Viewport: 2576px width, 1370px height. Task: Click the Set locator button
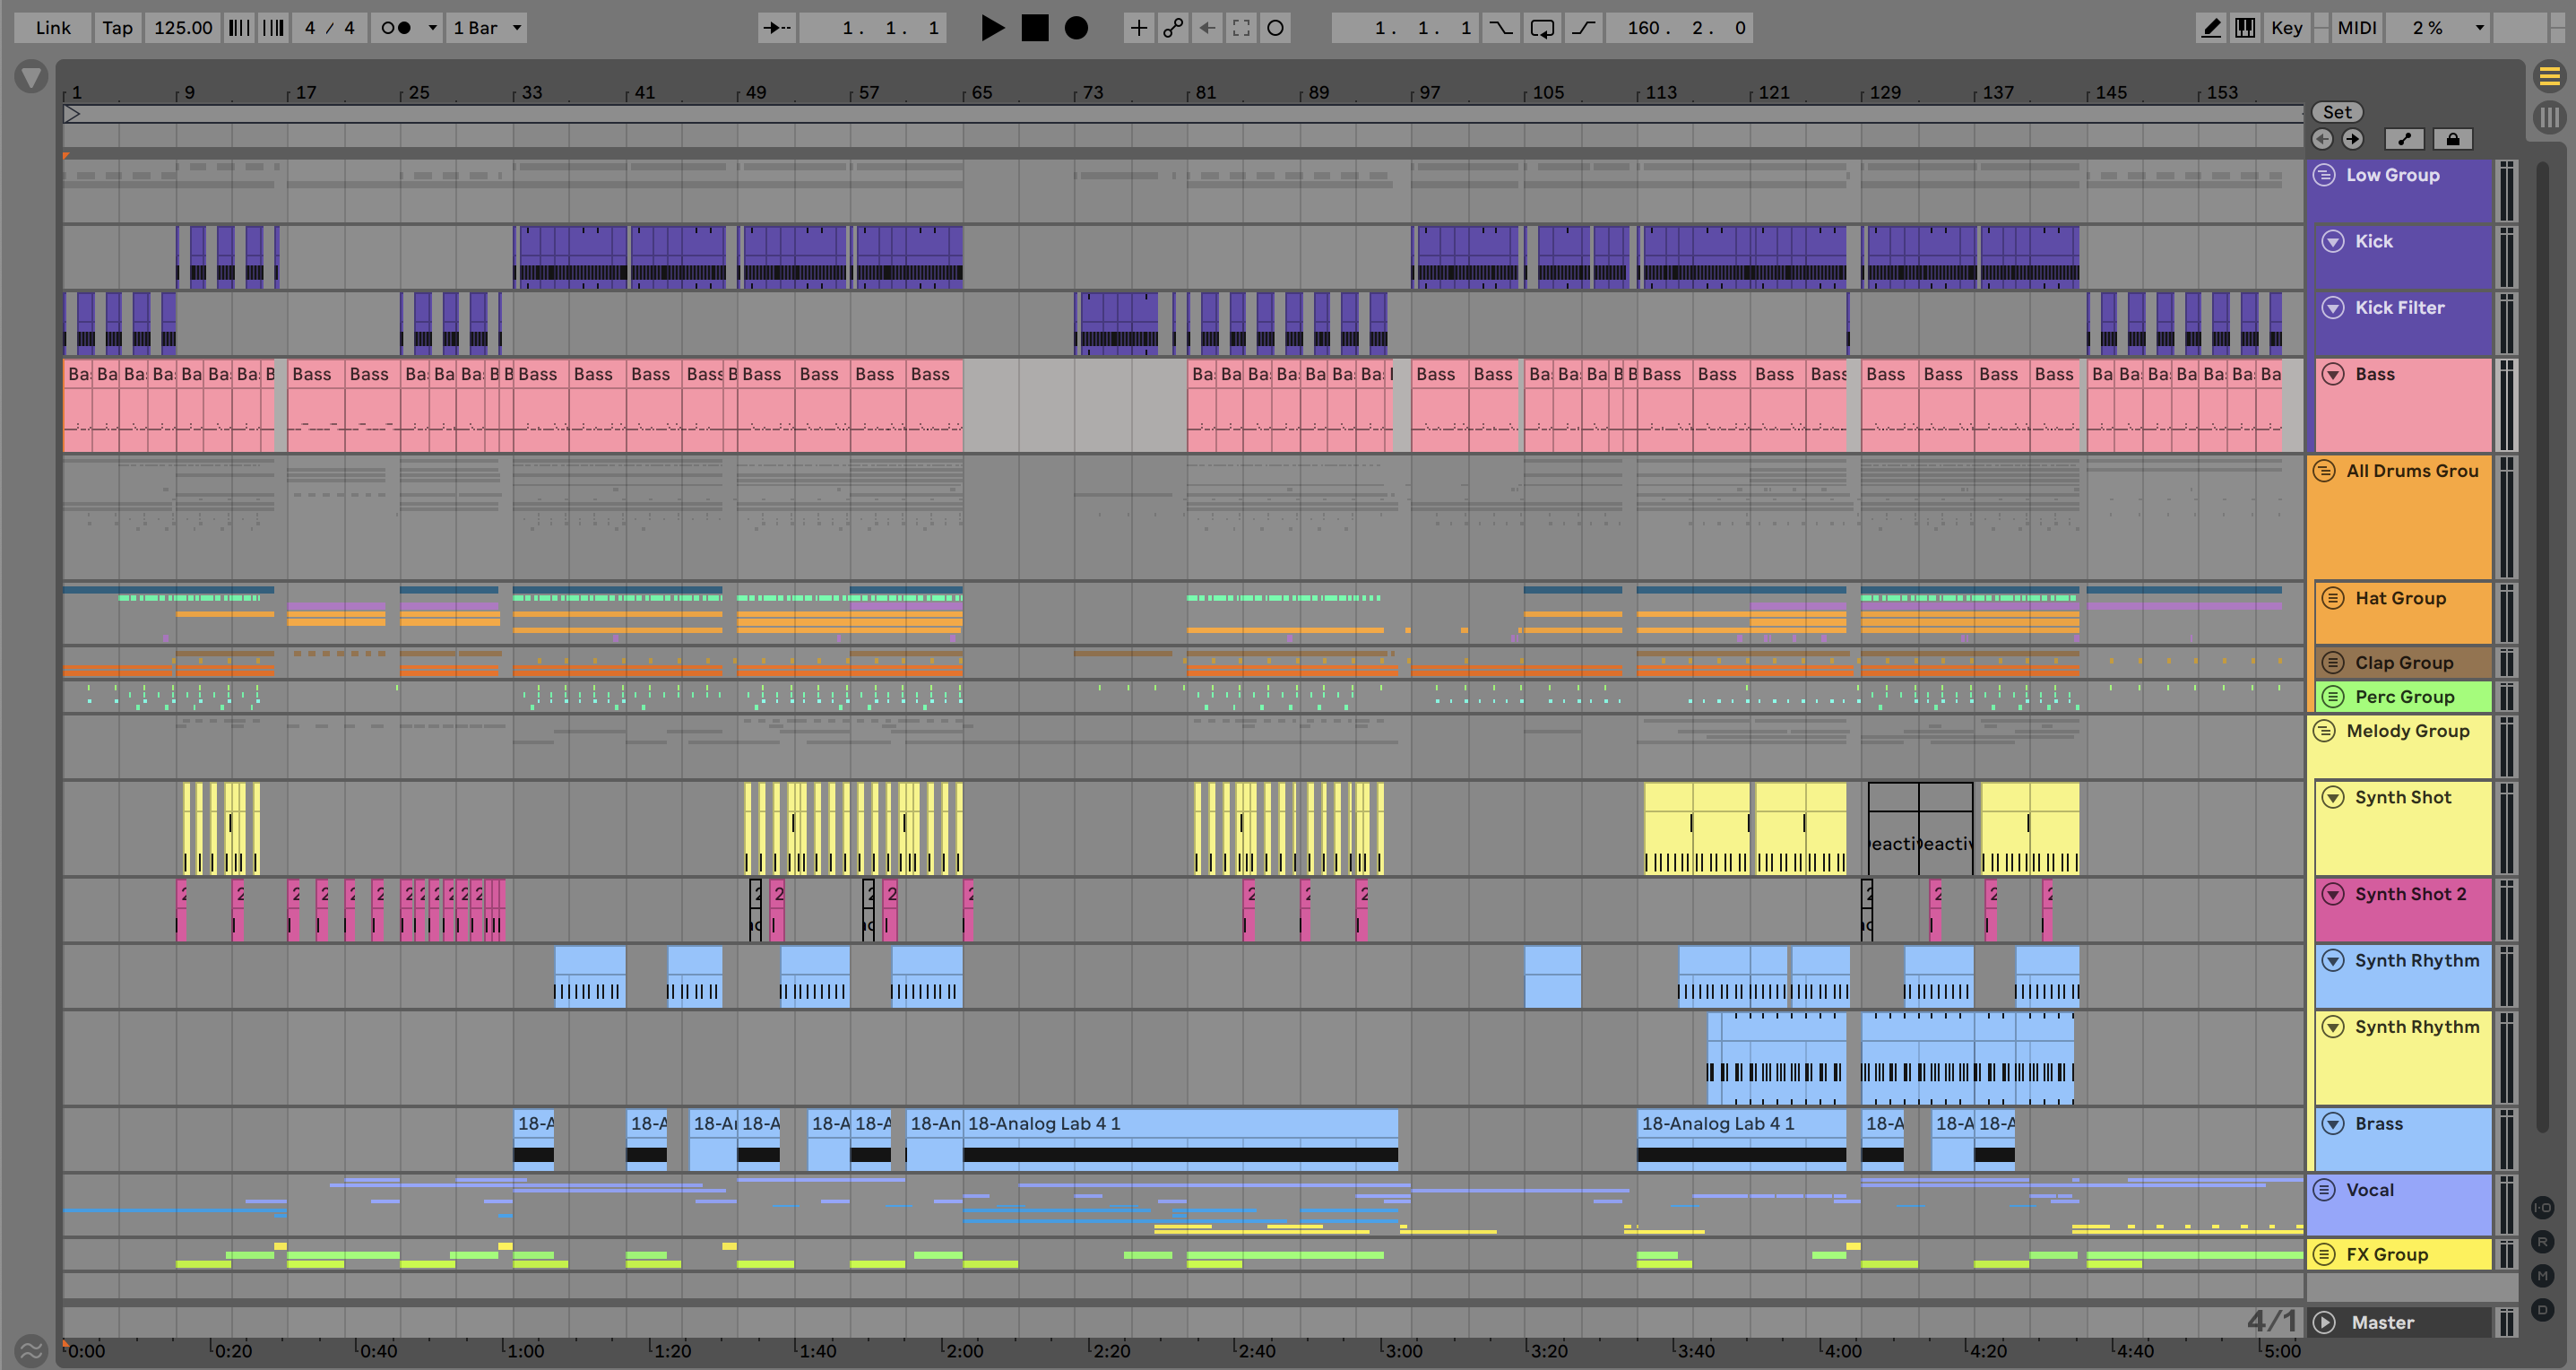coord(2336,112)
